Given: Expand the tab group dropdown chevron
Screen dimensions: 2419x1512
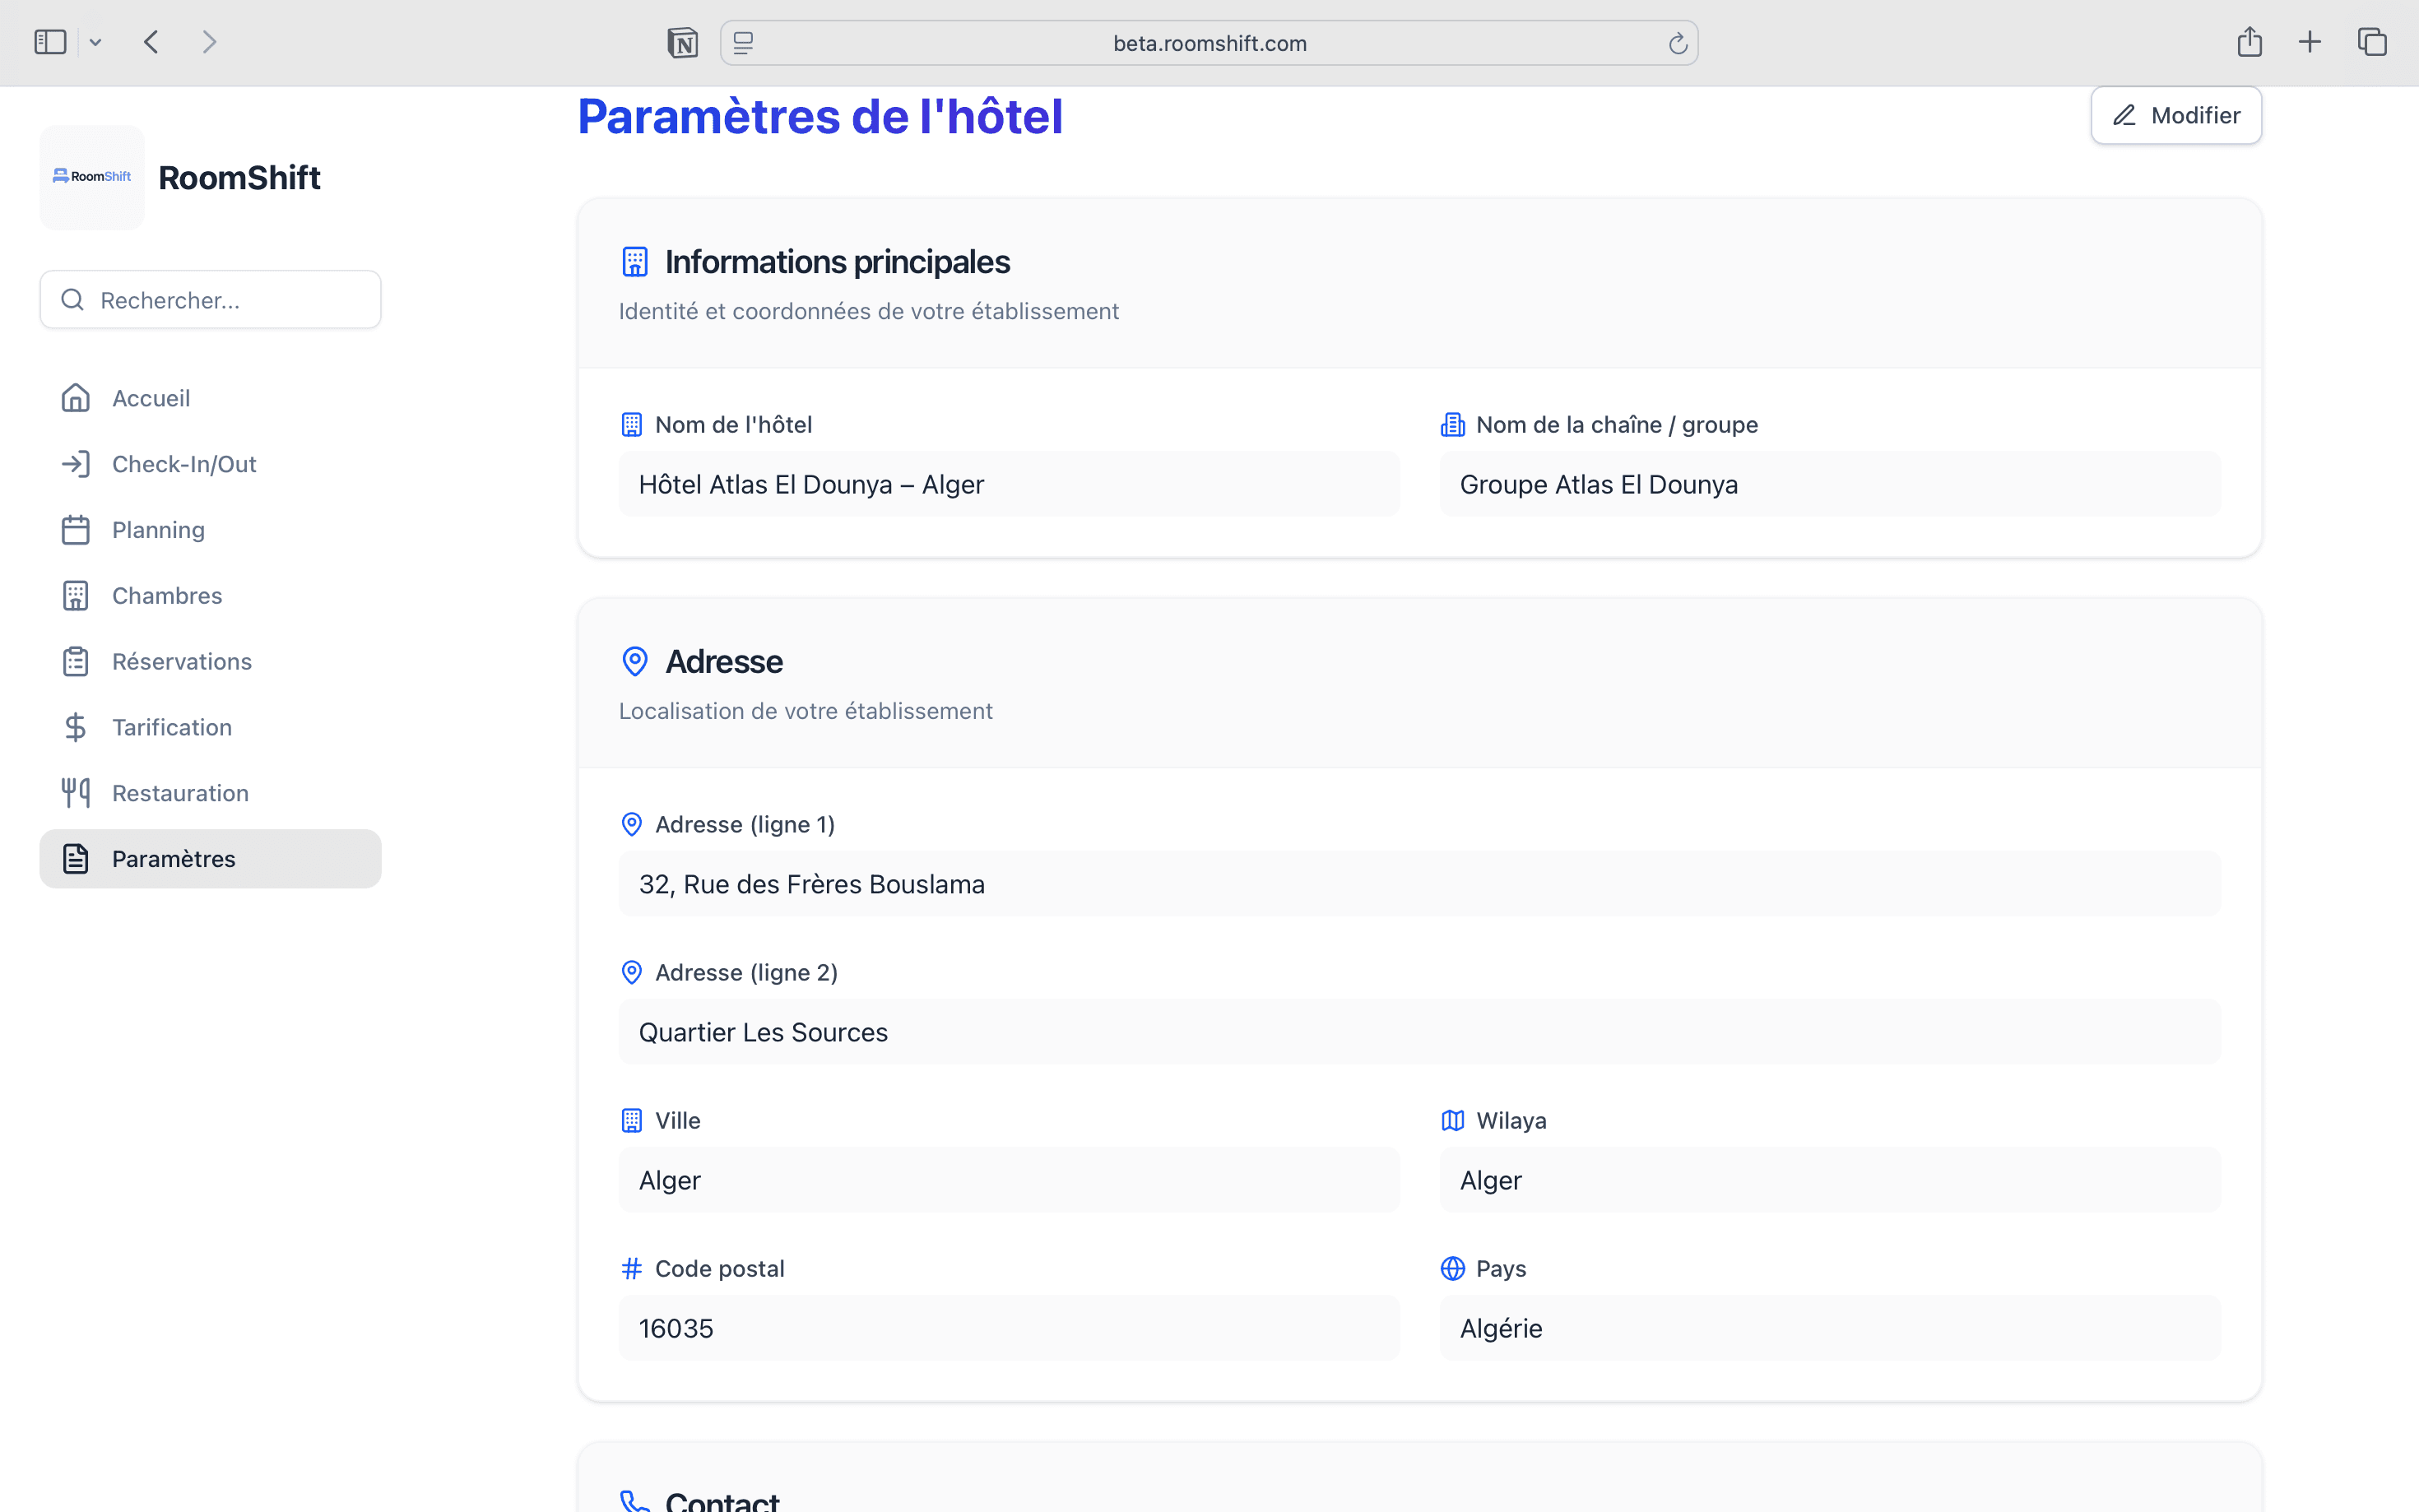Looking at the screenshot, I should pyautogui.click(x=96, y=42).
